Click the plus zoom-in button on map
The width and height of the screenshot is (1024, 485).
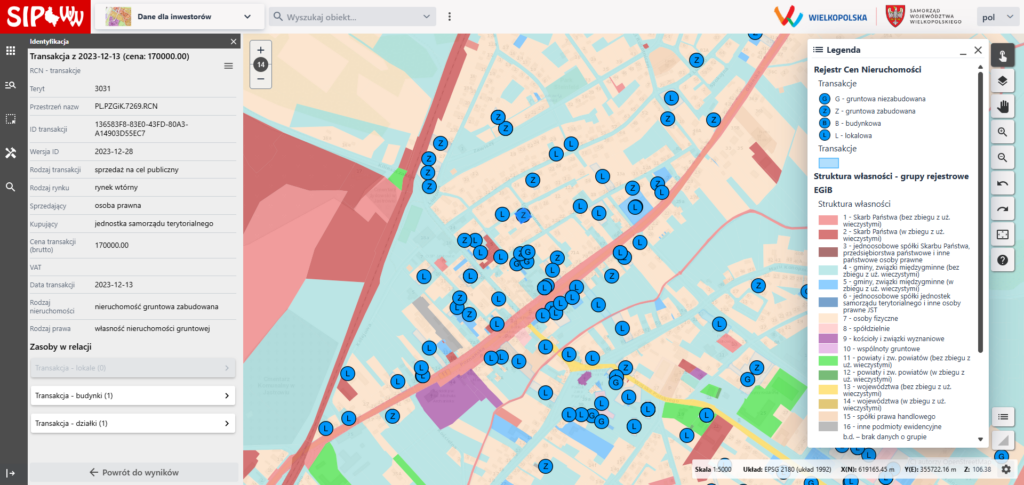click(x=261, y=50)
